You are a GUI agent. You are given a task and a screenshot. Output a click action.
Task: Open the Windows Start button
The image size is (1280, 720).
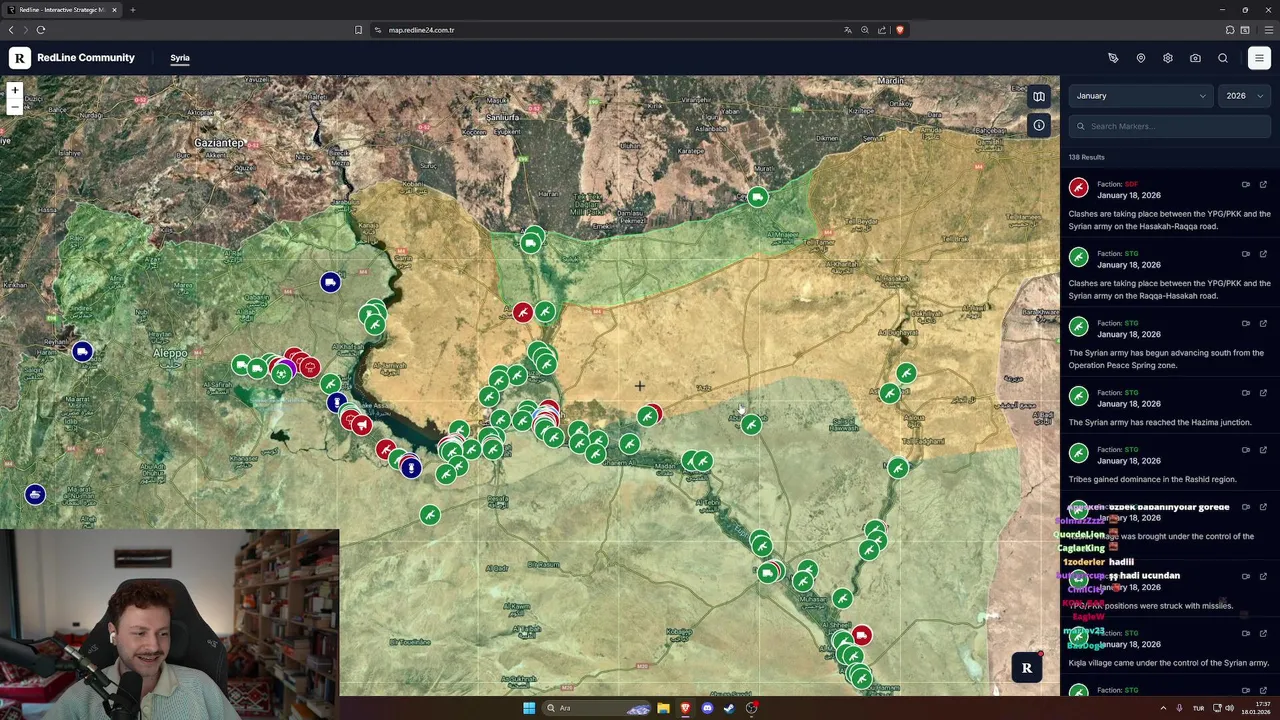529,708
